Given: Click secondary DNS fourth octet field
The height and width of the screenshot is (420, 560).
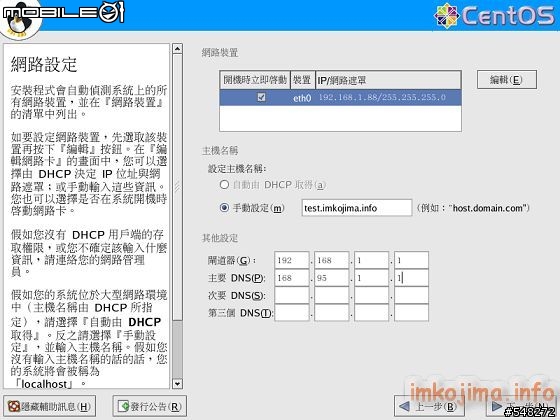Looking at the screenshot, I should [411, 295].
